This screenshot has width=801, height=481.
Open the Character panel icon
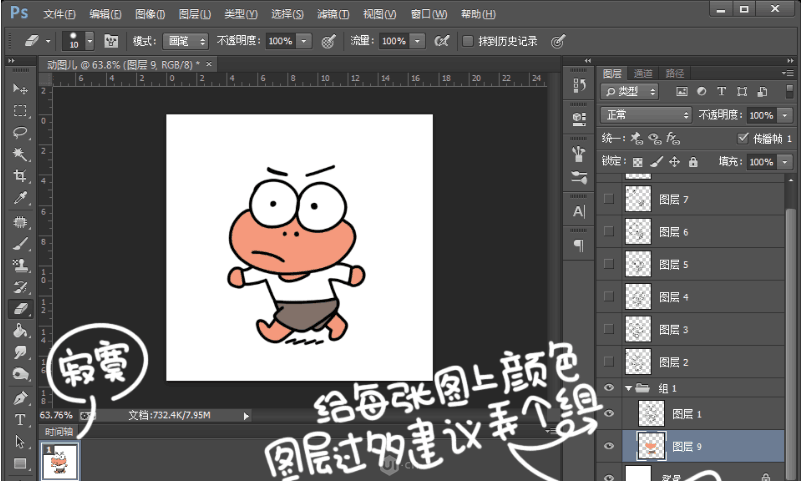(x=579, y=211)
